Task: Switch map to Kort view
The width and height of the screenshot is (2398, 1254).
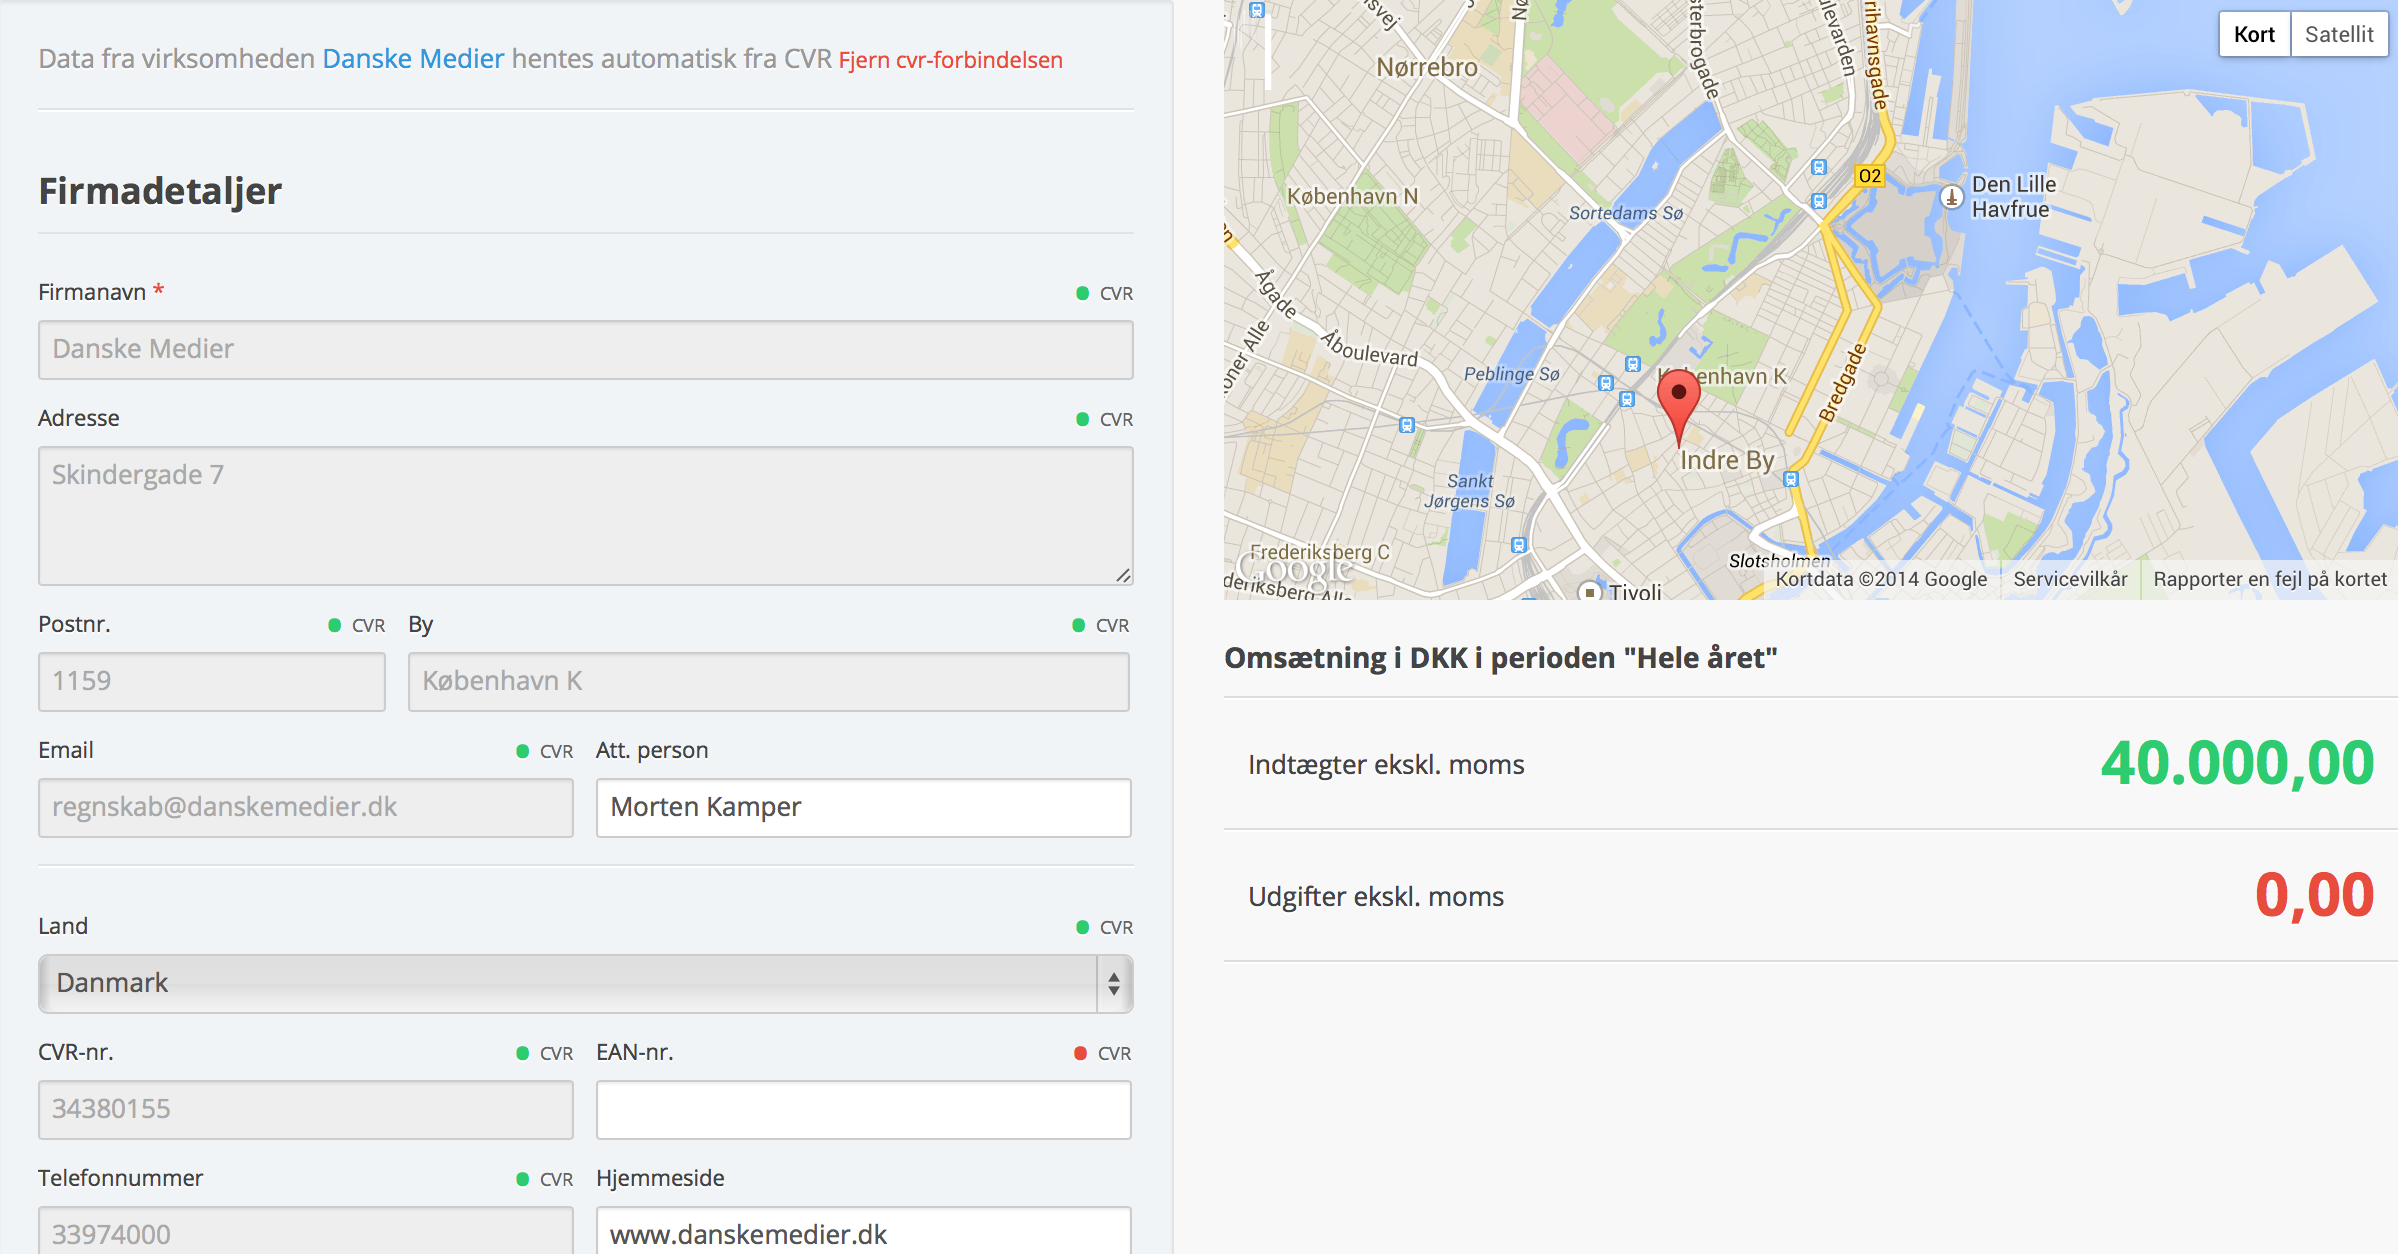Action: click(x=2254, y=34)
